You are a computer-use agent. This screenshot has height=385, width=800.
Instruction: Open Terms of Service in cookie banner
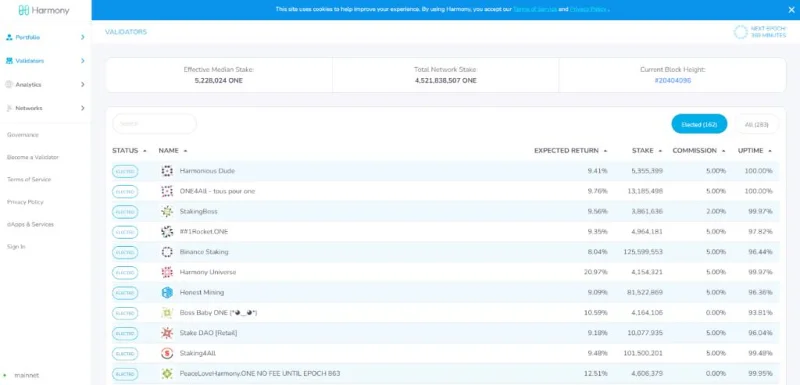click(x=535, y=9)
